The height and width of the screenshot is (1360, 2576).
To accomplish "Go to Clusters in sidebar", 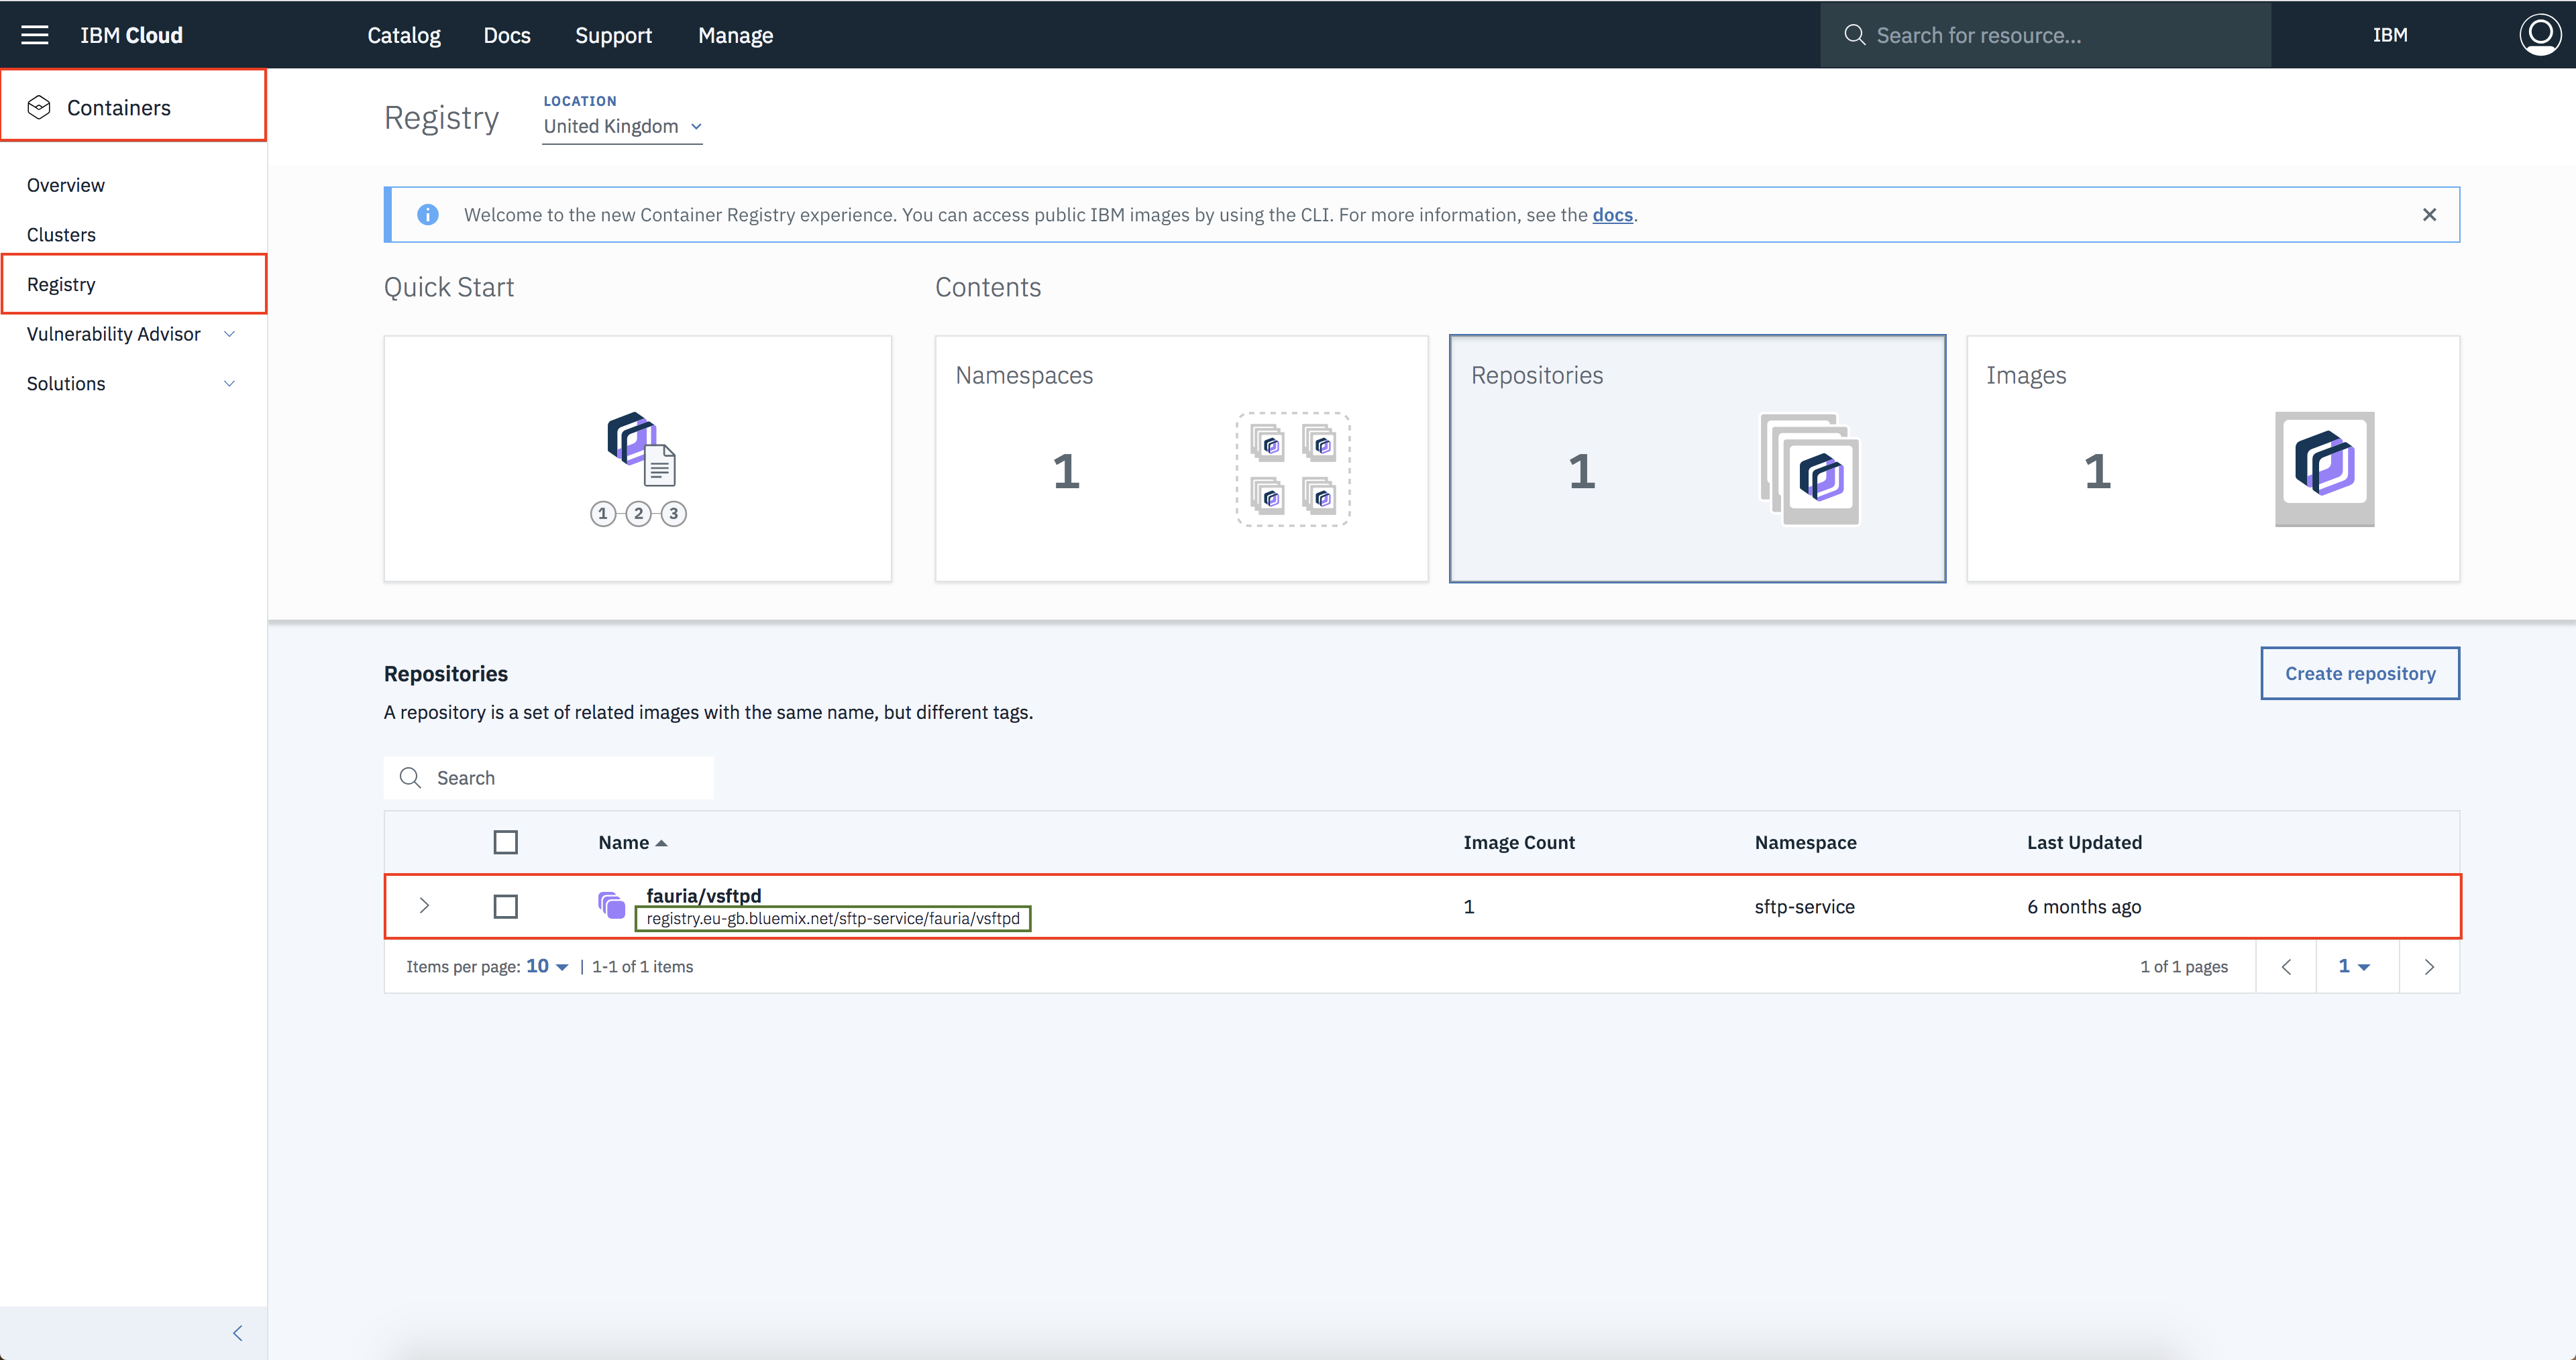I will (x=61, y=235).
